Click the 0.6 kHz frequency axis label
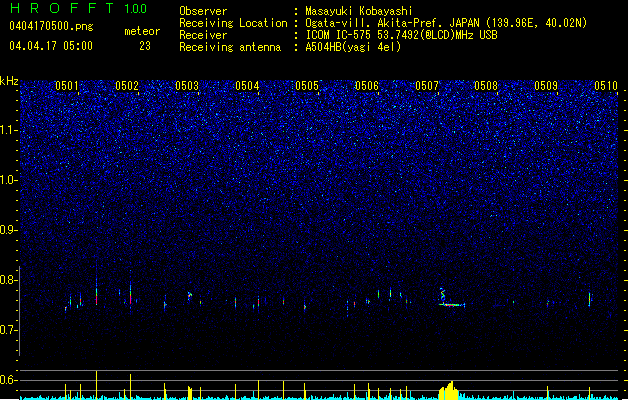Screen dimensions: 629x400 (x=9, y=380)
